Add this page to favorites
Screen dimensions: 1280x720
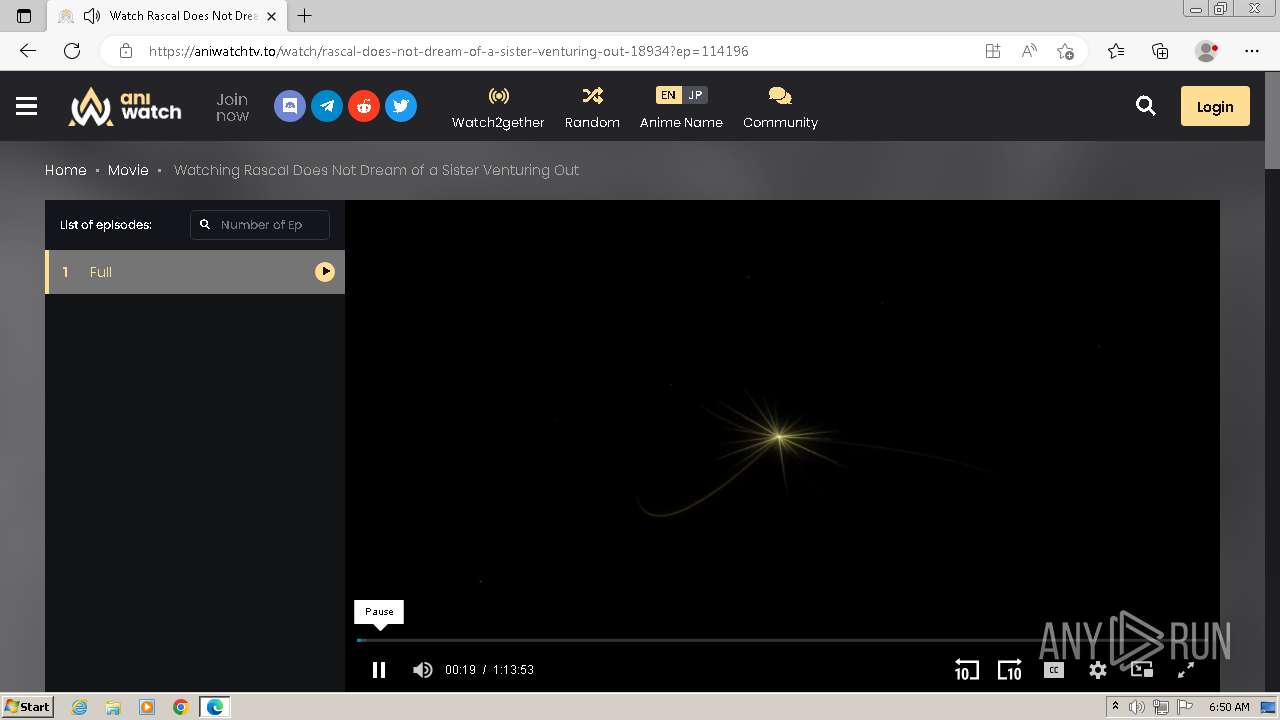[x=1065, y=51]
